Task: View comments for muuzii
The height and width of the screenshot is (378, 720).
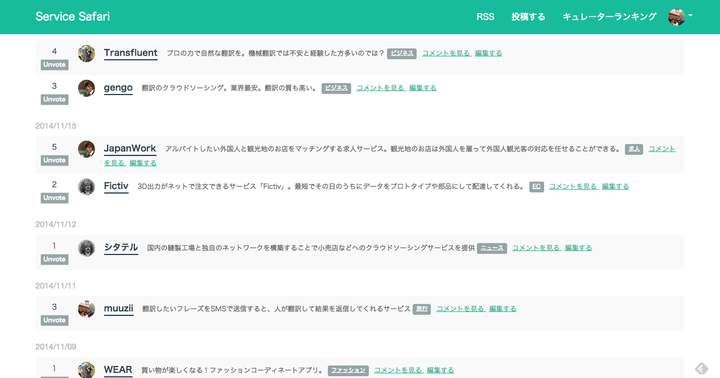Action: point(461,309)
